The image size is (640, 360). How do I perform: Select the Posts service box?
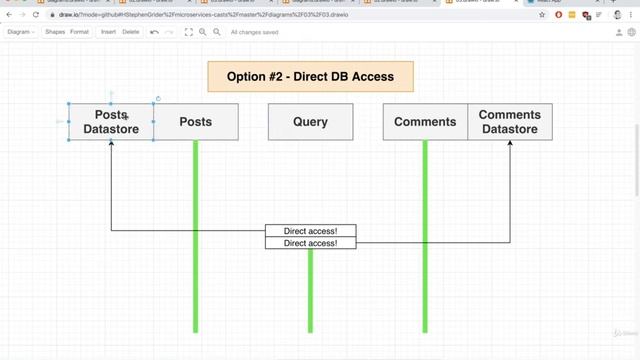coord(196,122)
